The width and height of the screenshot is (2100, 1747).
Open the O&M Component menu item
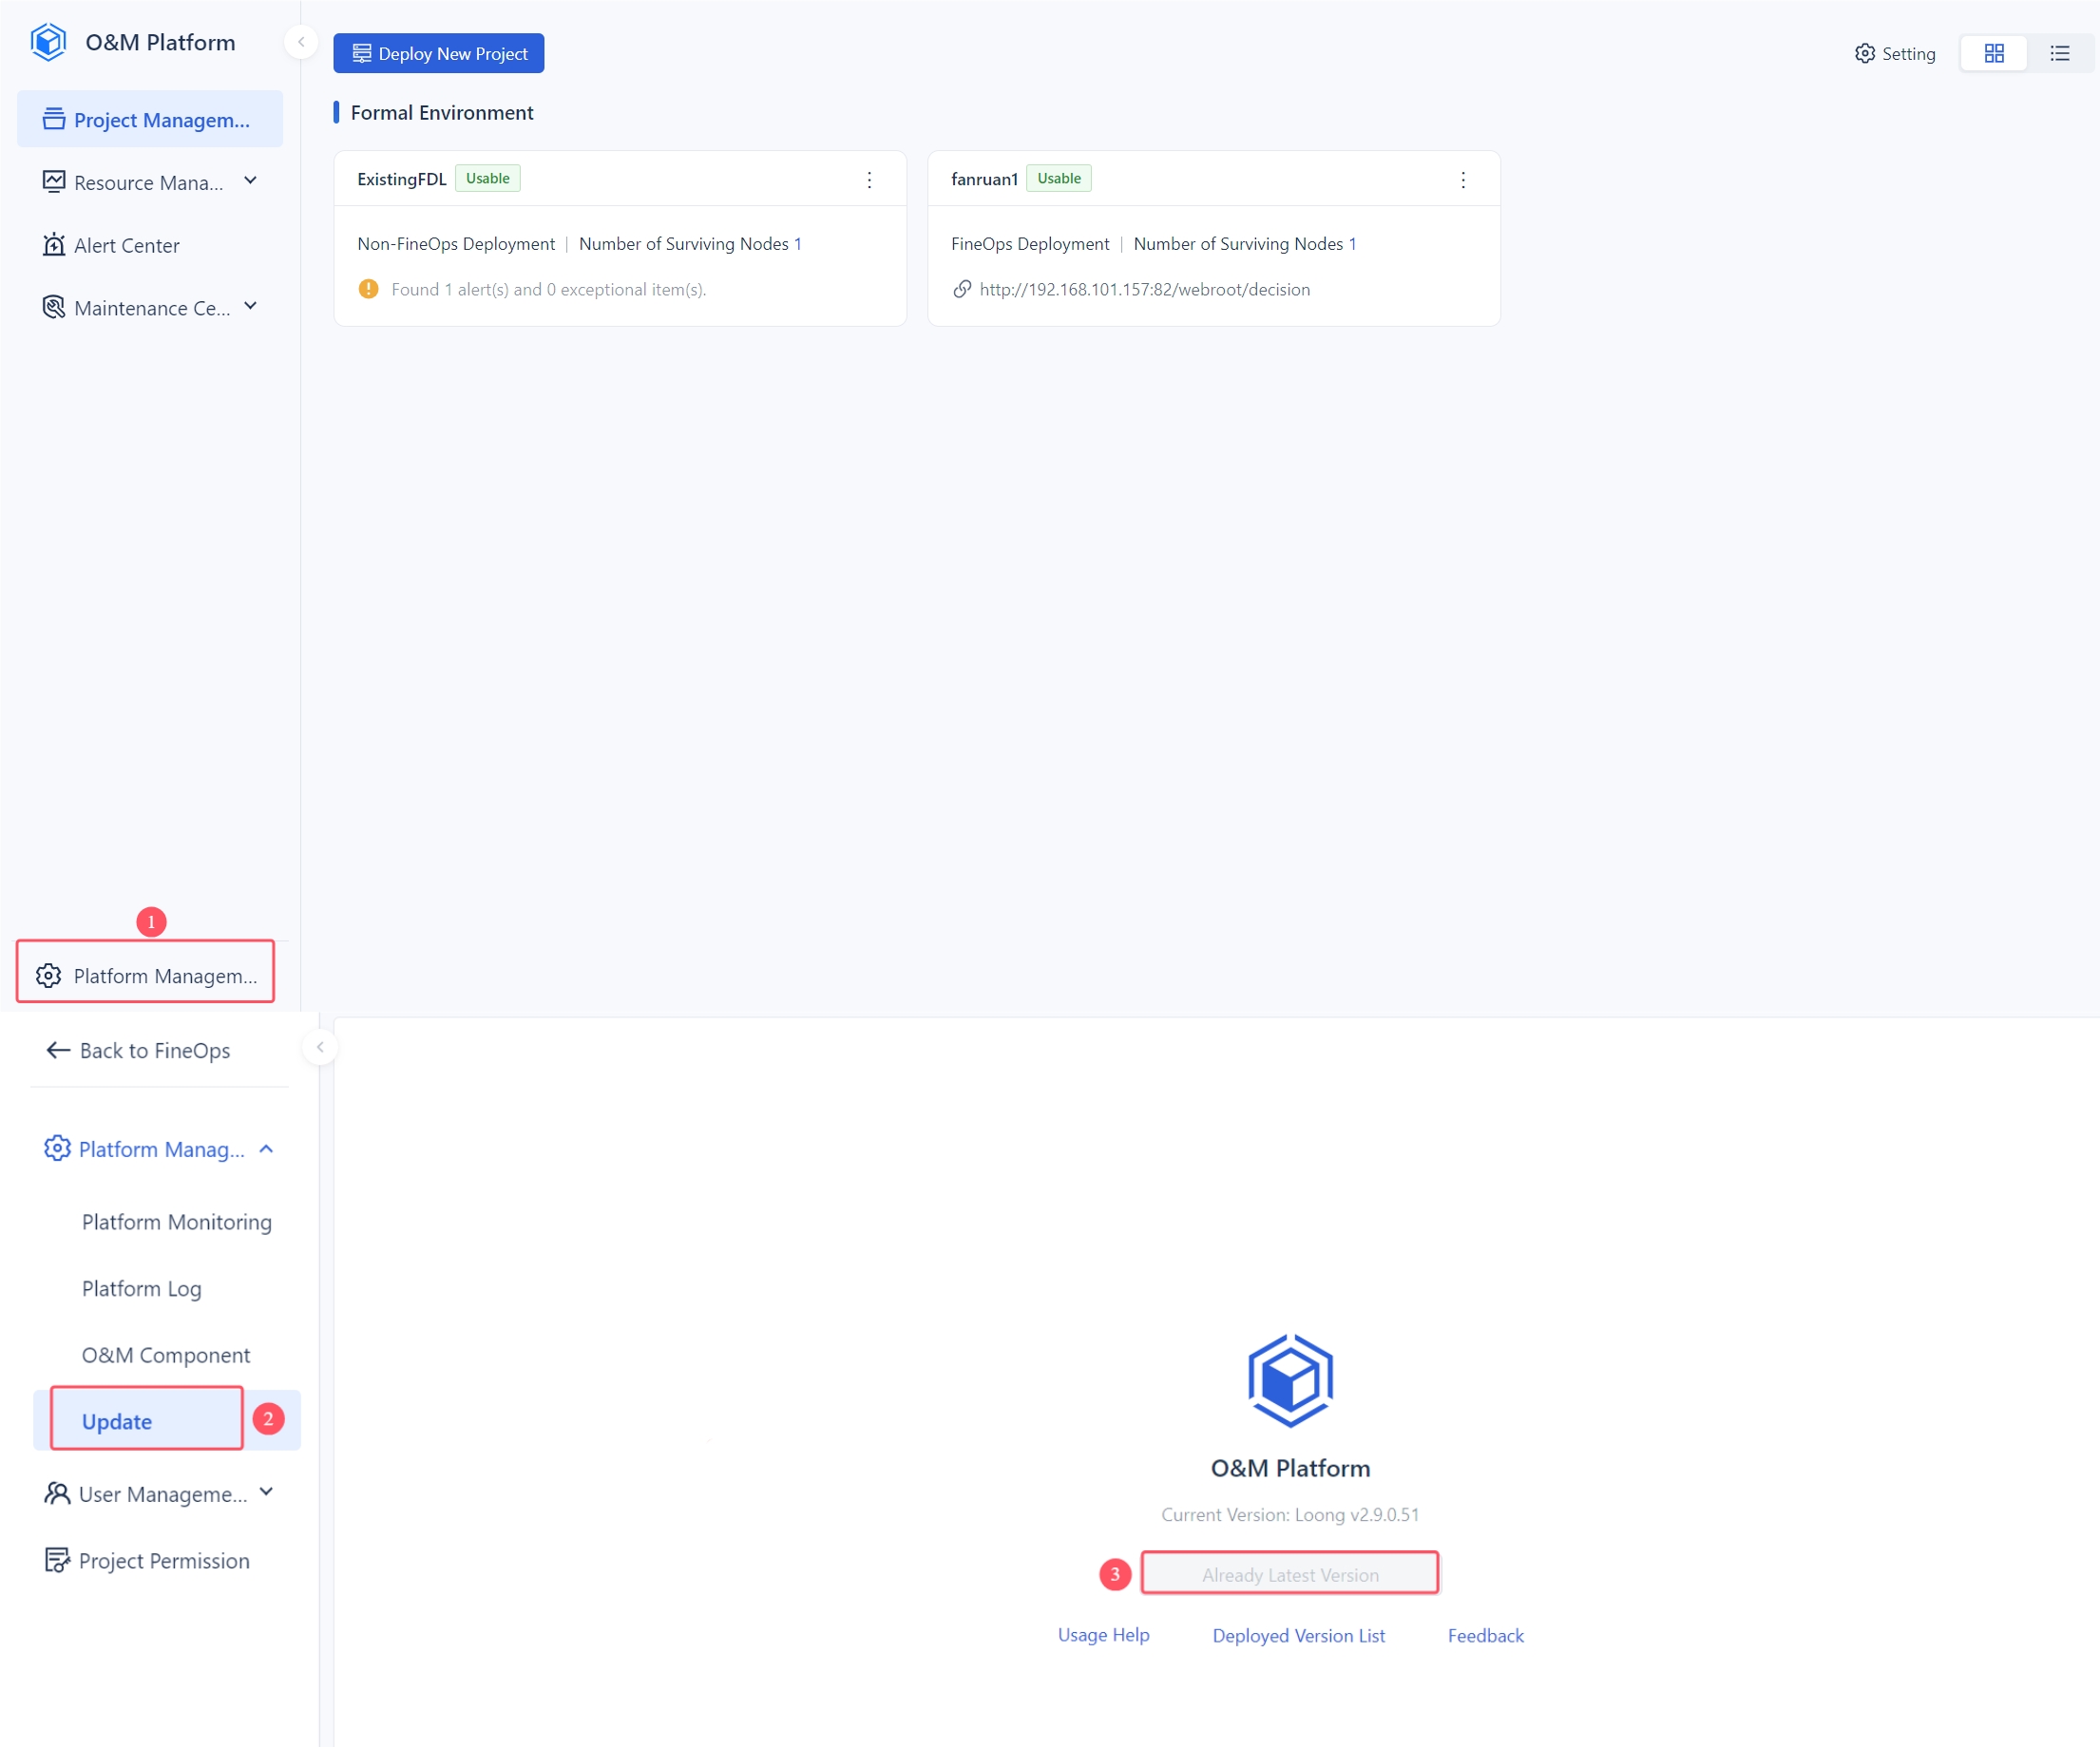tap(166, 1355)
